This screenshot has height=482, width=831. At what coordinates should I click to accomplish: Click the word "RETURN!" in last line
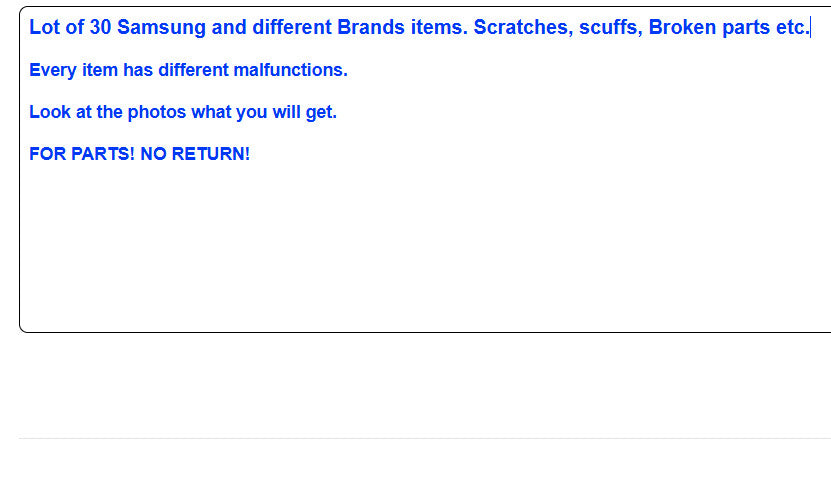click(x=210, y=154)
